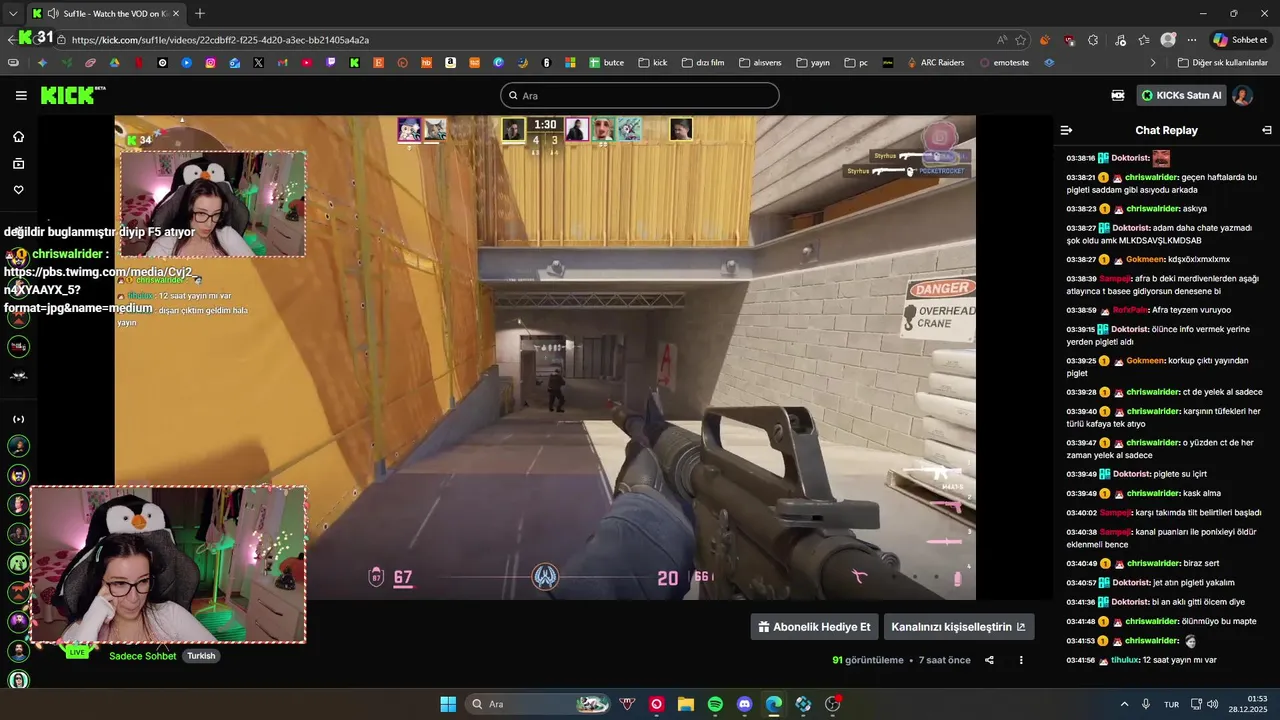1280x720 pixels.
Task: Open the live broadcast icon in sidebar
Action: pyautogui.click(x=18, y=419)
